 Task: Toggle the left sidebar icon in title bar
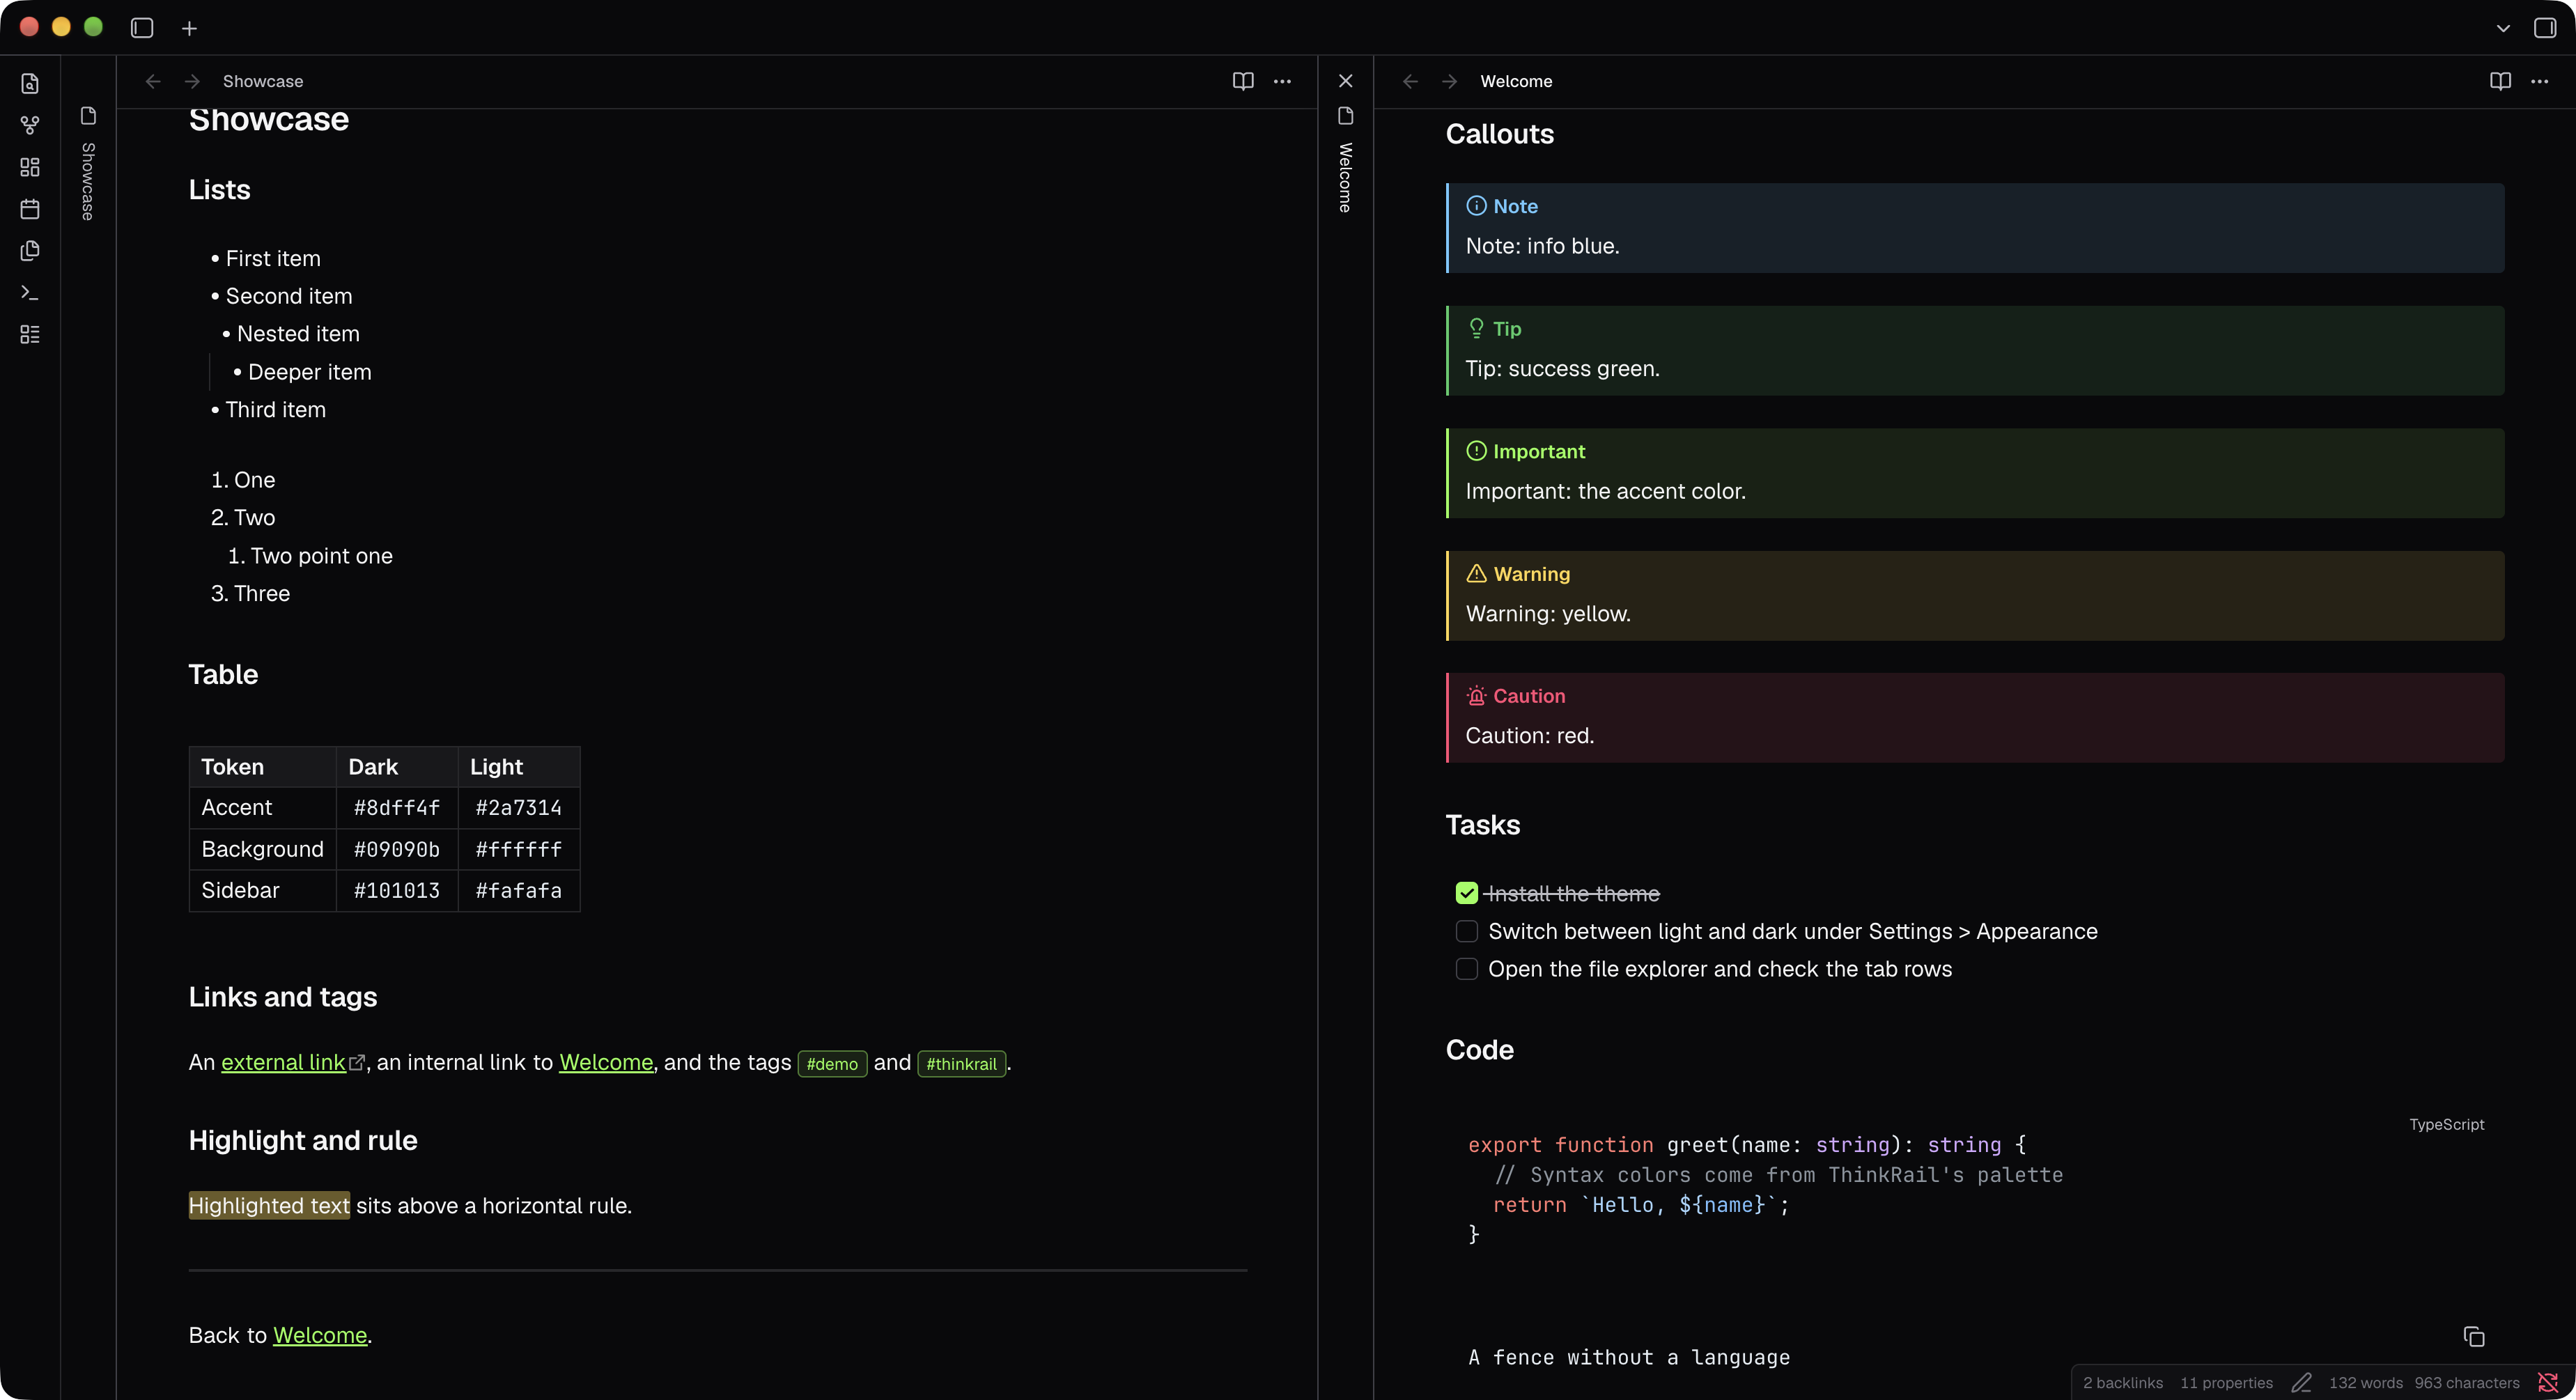click(142, 28)
